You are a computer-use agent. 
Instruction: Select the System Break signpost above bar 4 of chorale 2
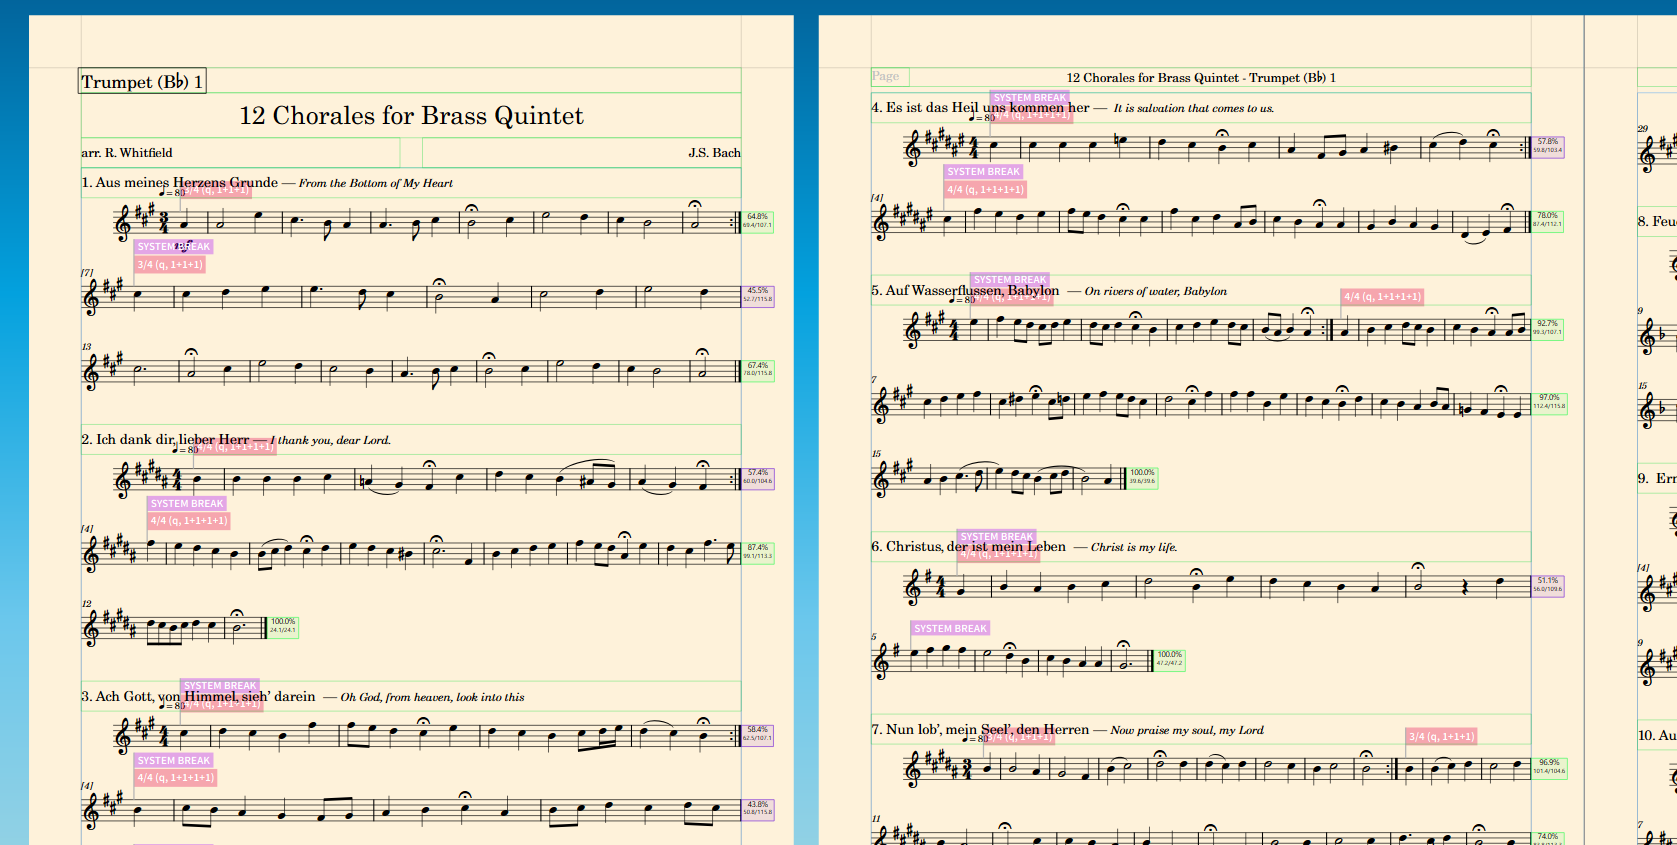[x=187, y=504]
